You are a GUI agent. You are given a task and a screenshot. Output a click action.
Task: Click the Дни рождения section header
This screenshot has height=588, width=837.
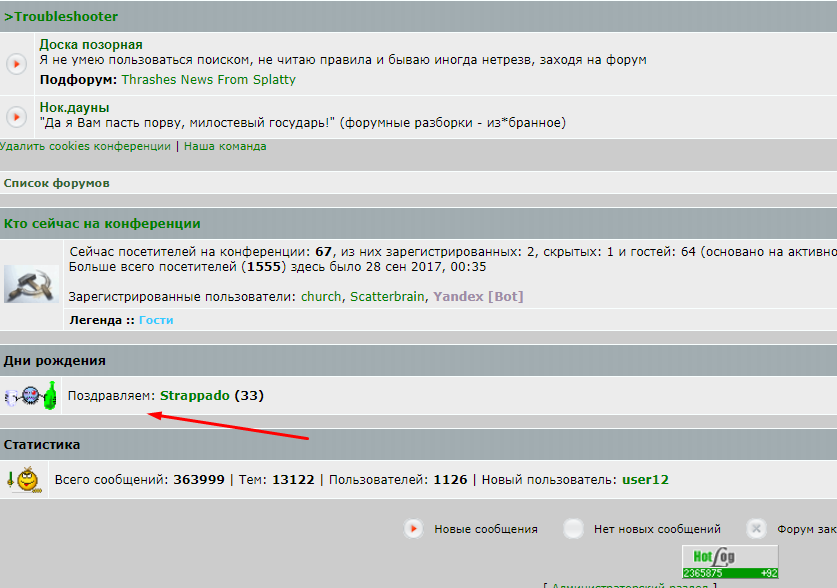point(54,361)
